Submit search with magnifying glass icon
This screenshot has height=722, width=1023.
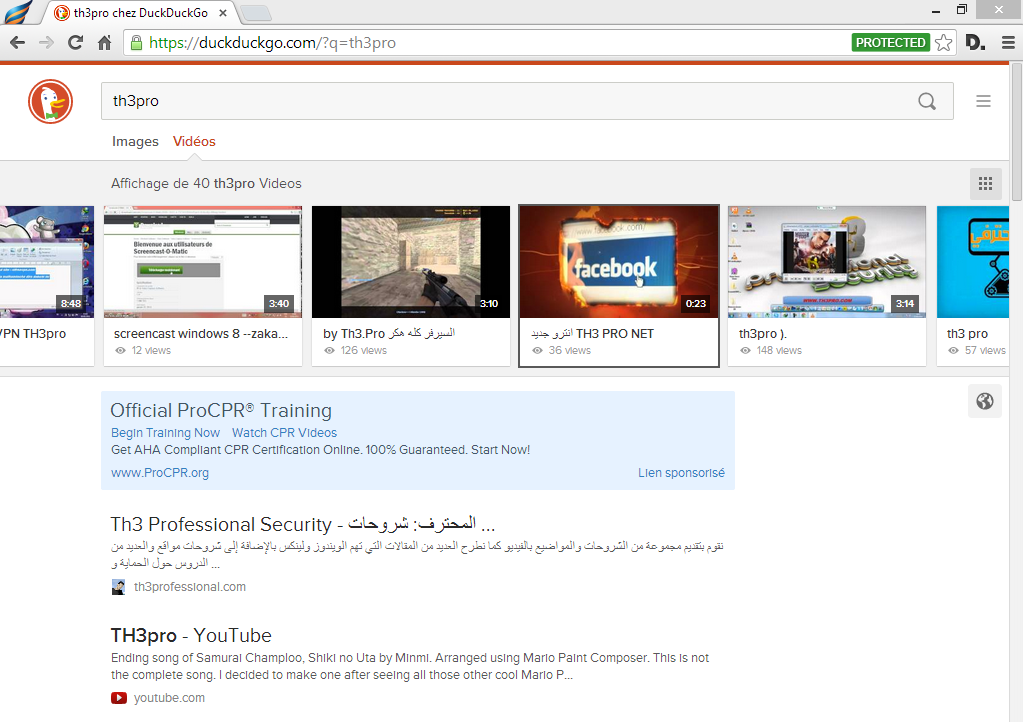pos(926,101)
